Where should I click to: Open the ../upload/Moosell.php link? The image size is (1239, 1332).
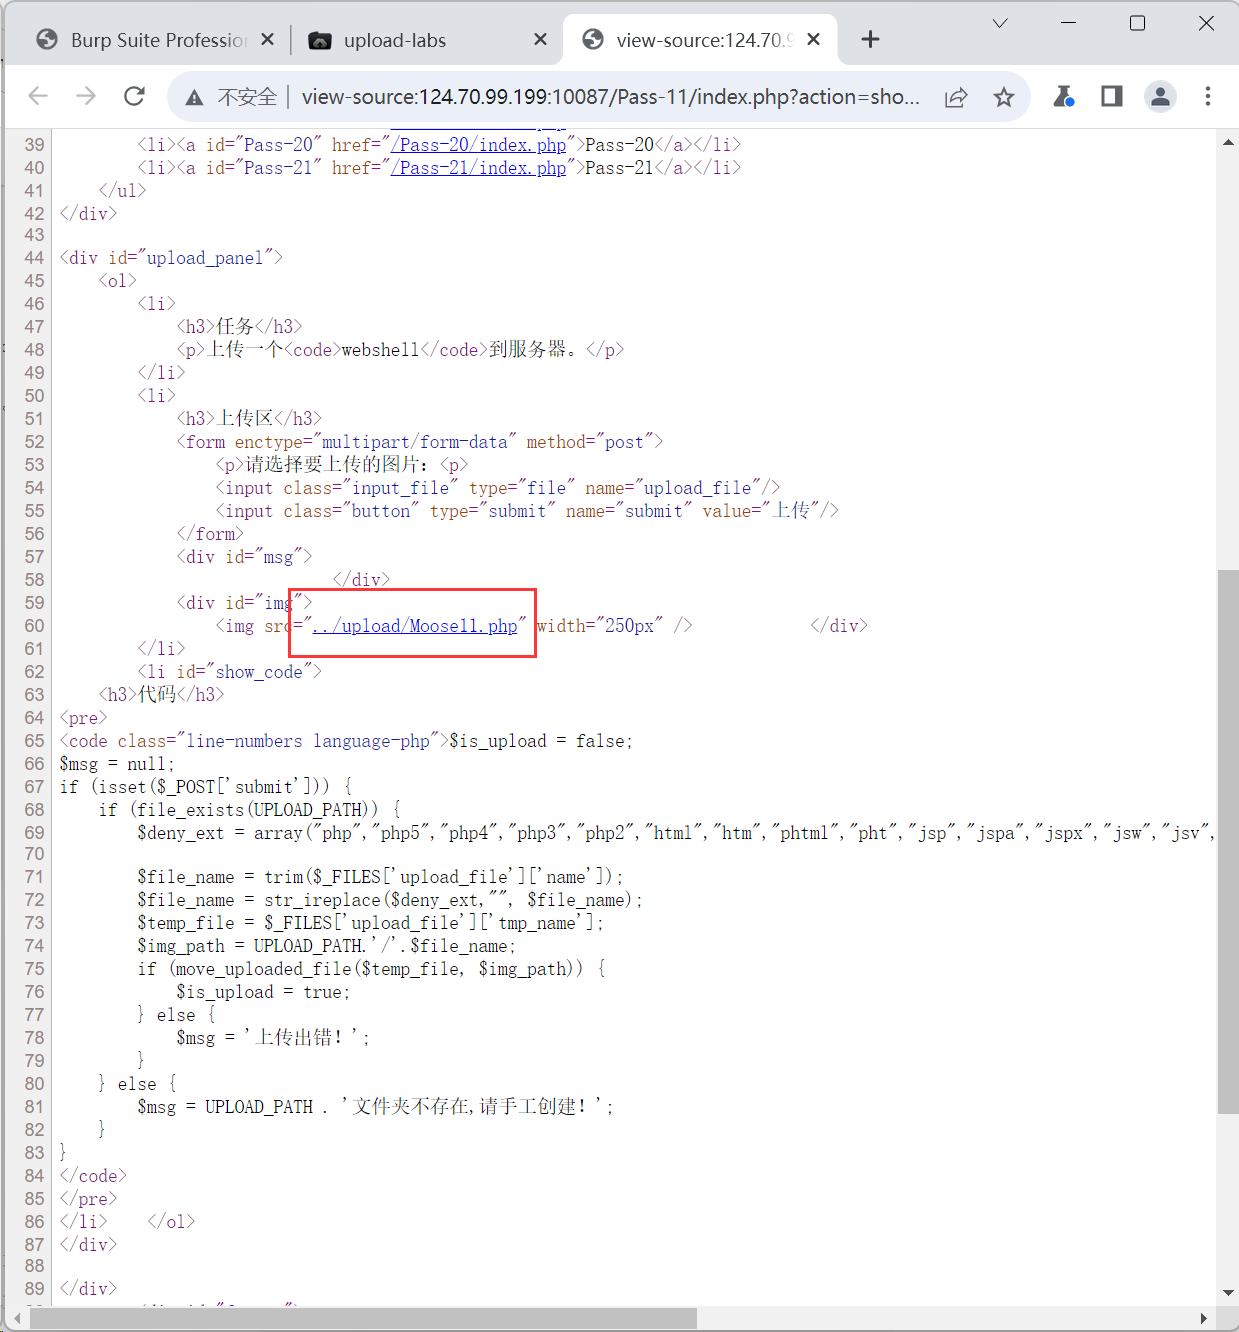(x=415, y=626)
